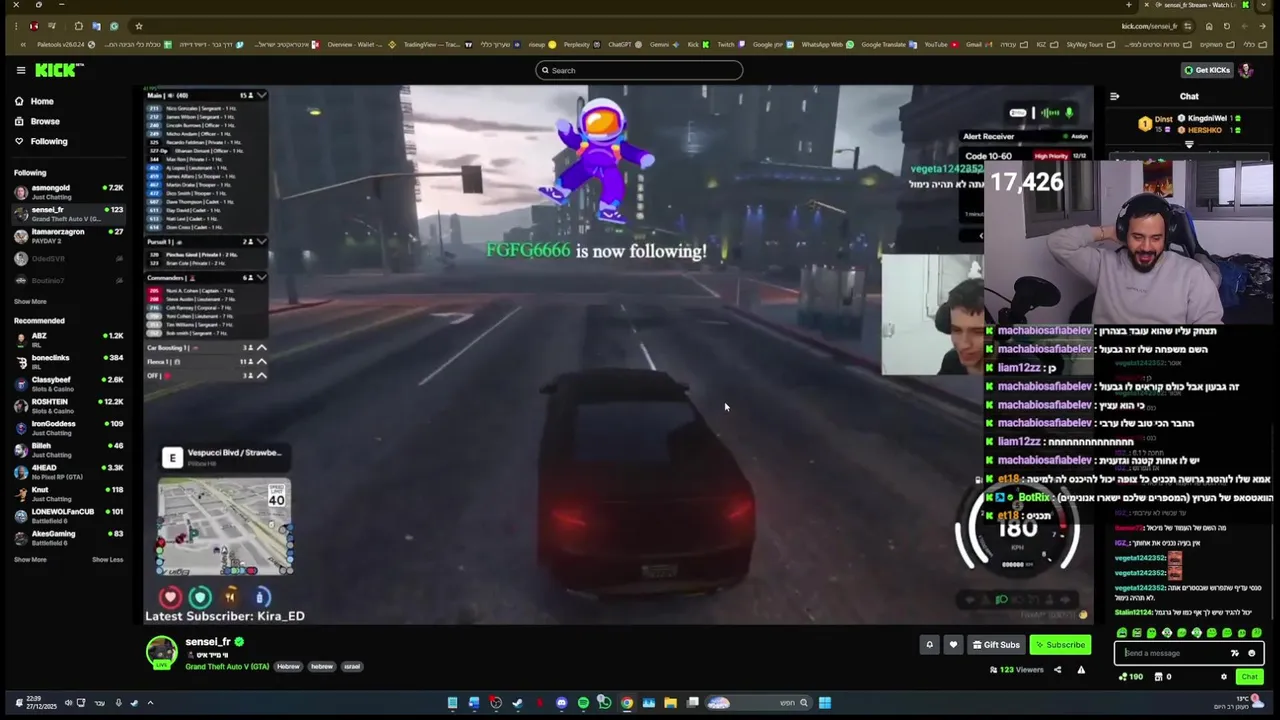Open chat settings gear
1280x720 pixels.
(x=1224, y=677)
